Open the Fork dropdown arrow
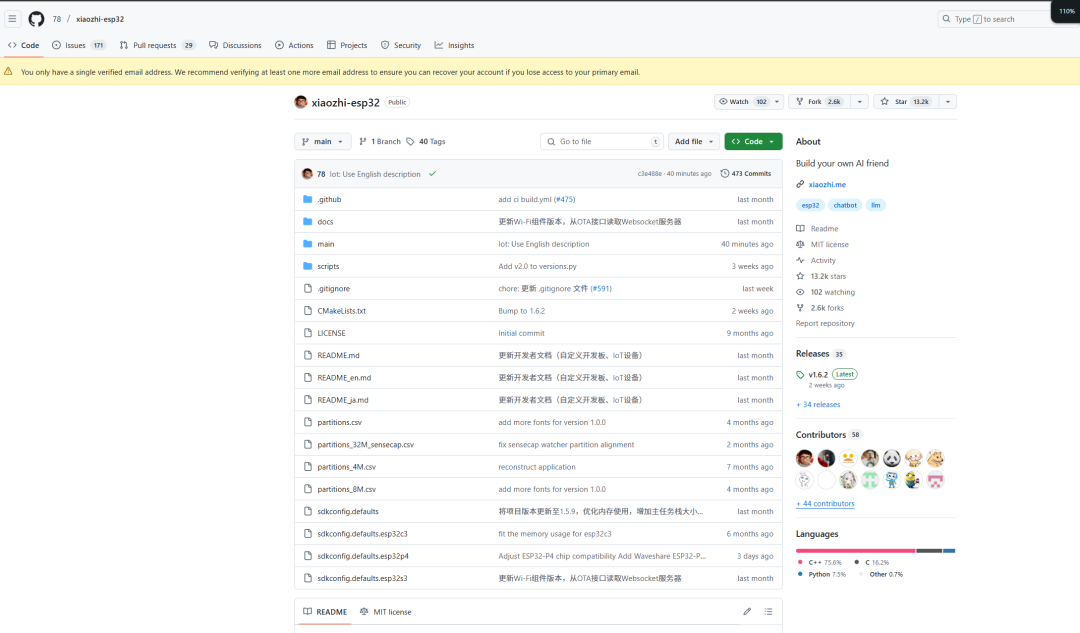 (x=860, y=101)
